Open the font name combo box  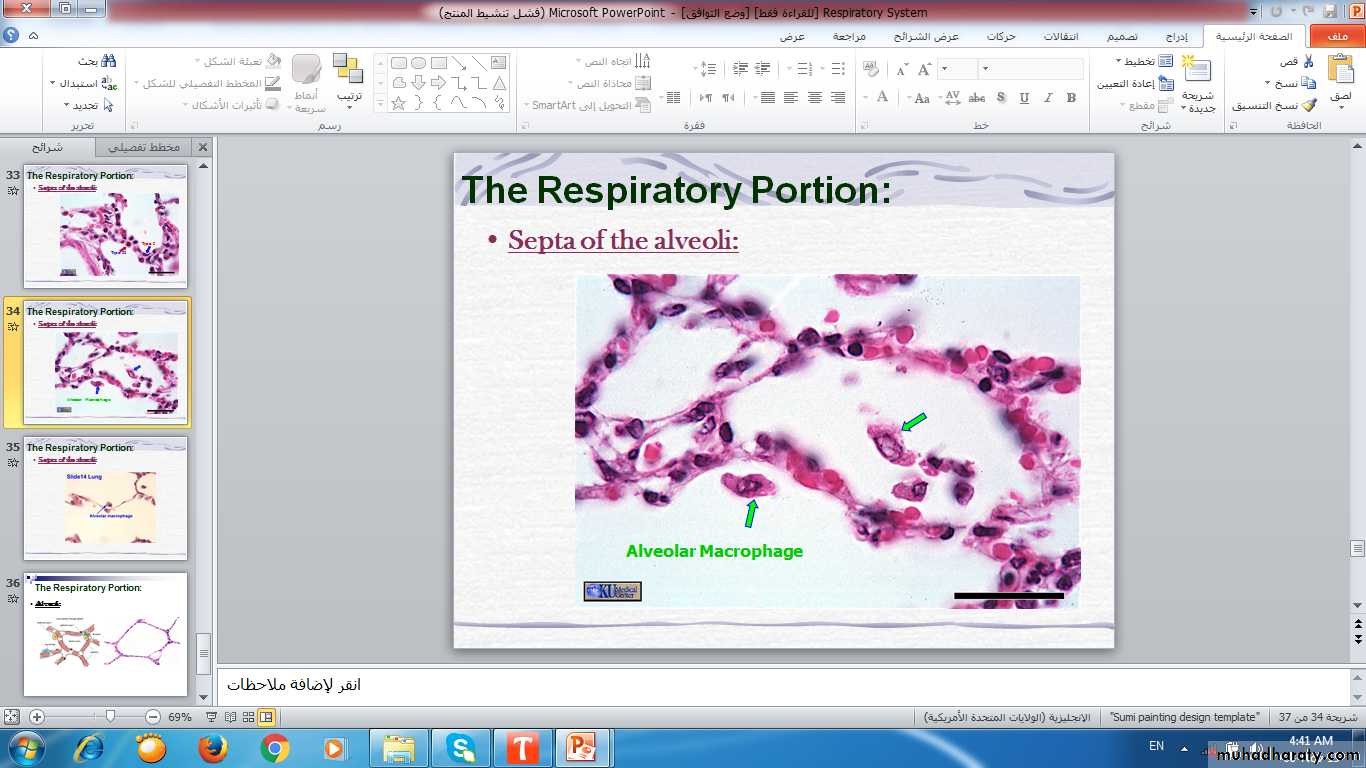tap(1030, 69)
